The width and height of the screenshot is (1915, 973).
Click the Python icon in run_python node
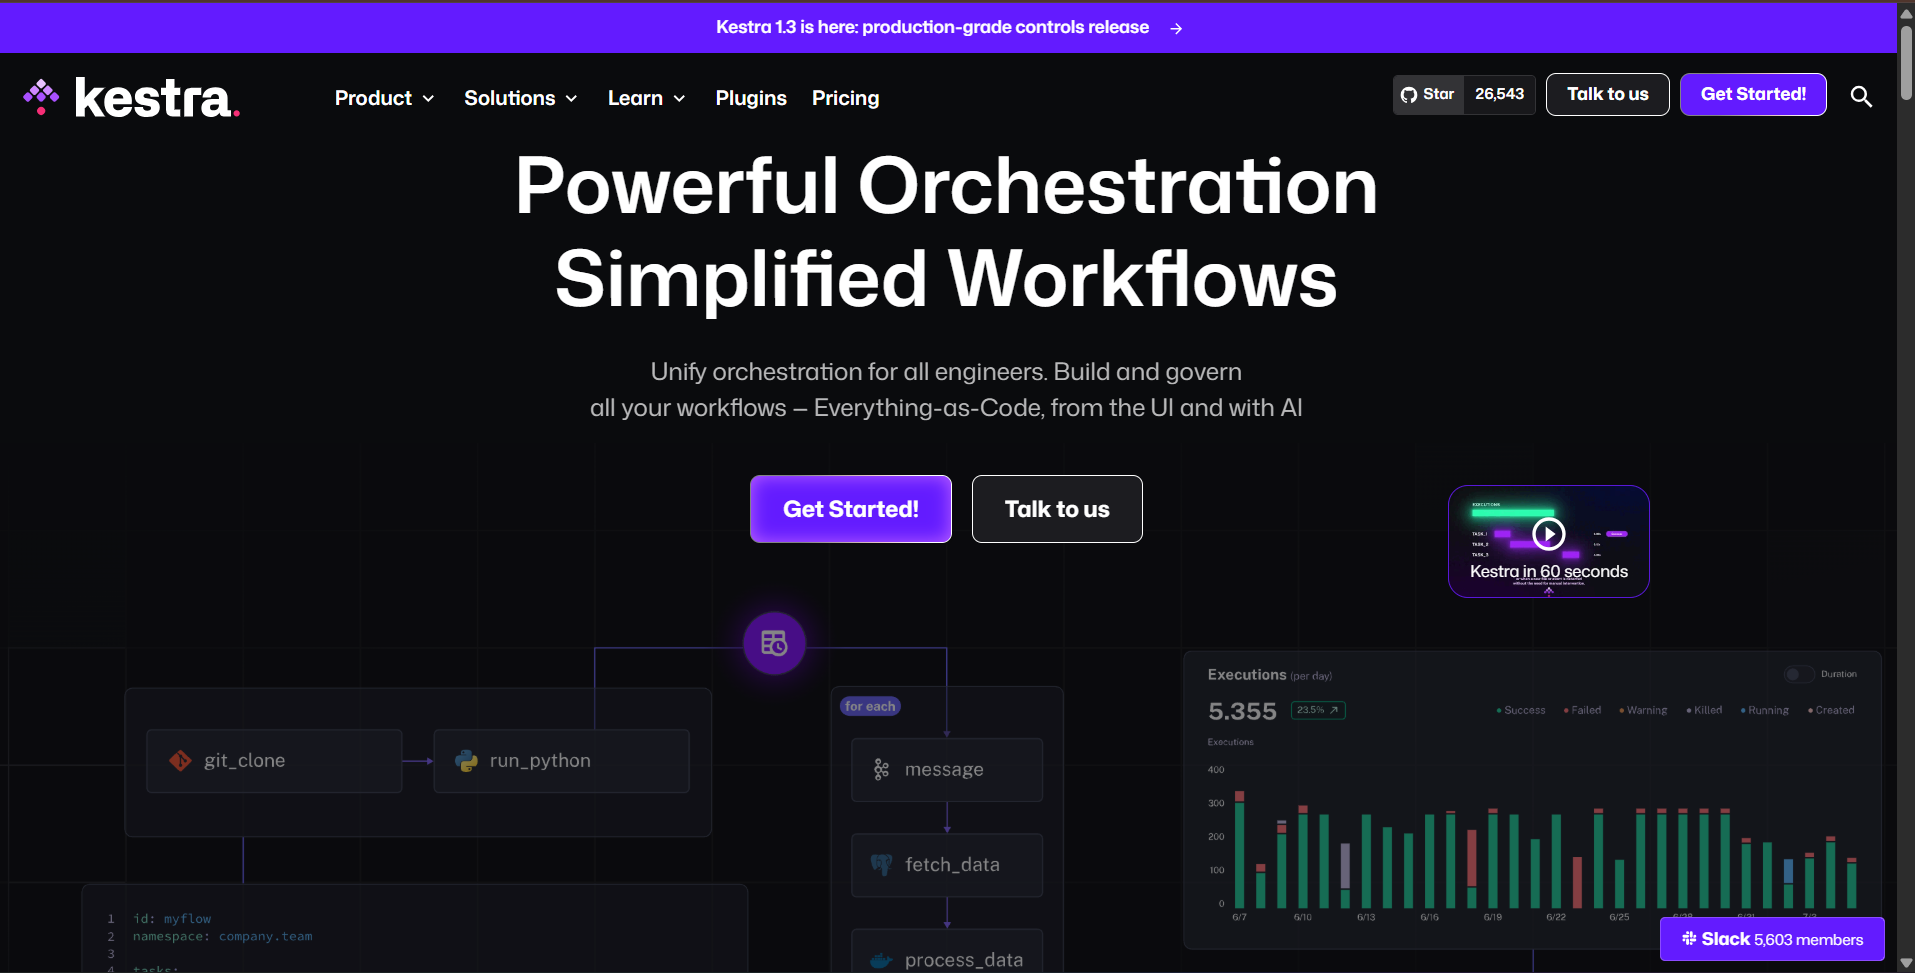466,760
